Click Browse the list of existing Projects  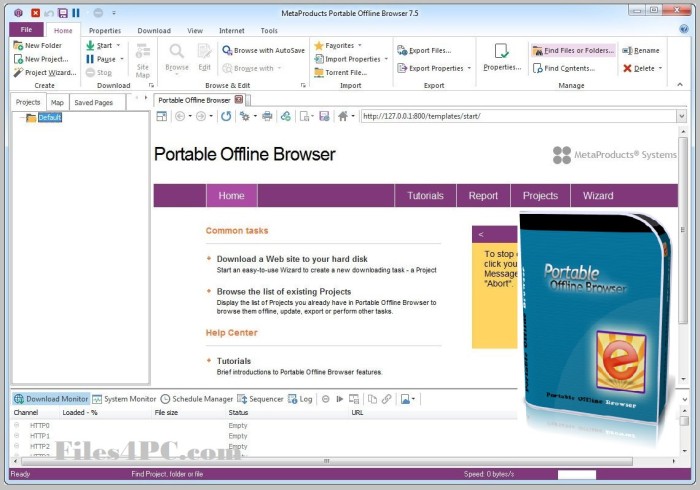click(284, 291)
